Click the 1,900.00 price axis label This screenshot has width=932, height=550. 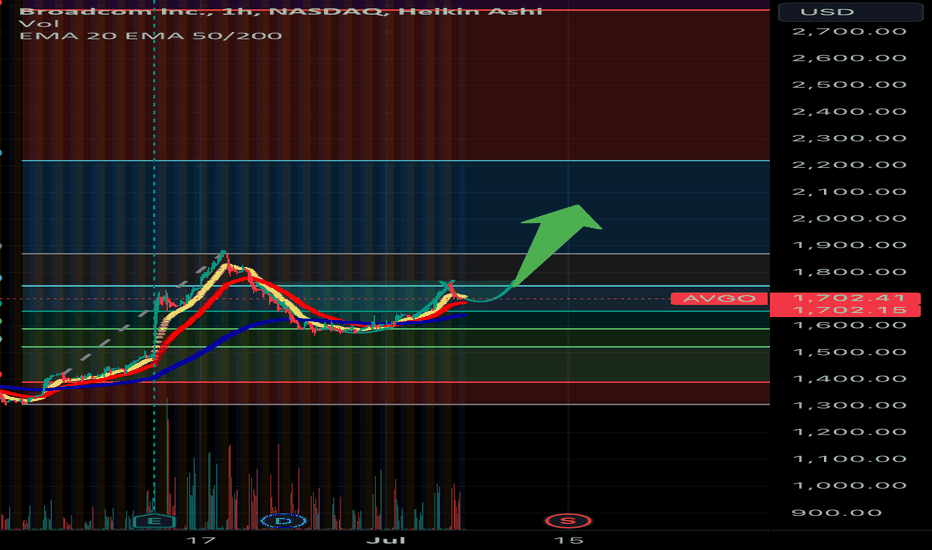pyautogui.click(x=849, y=246)
